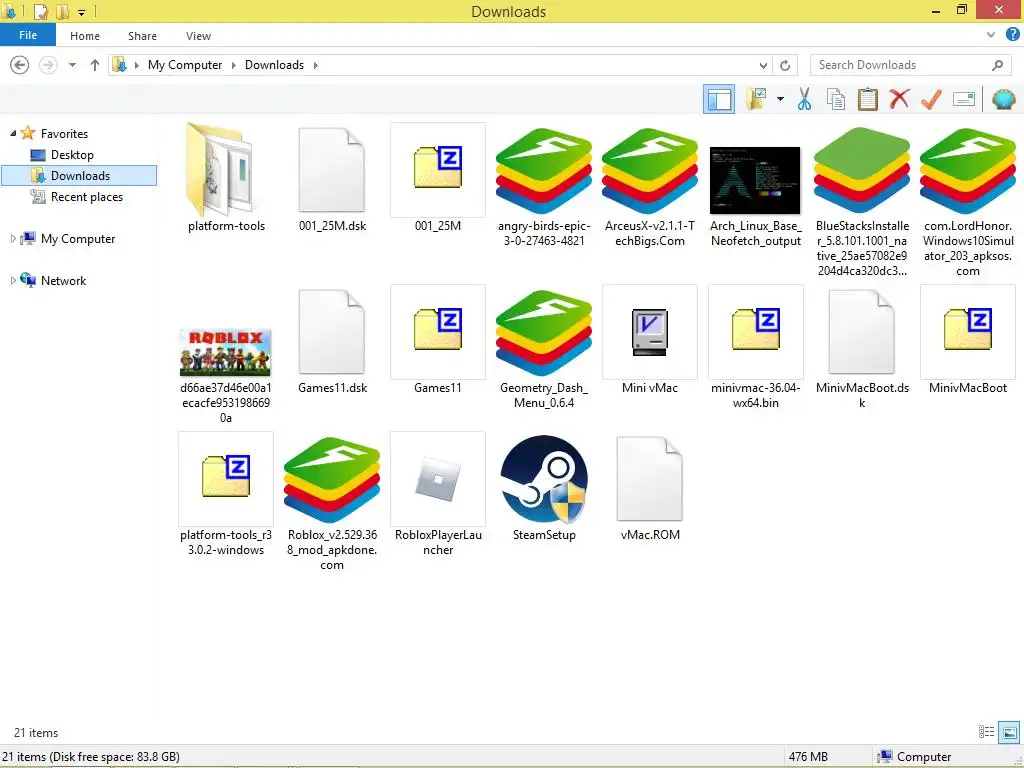Refresh the Downloads folder
This screenshot has height=768, width=1024.
785,65
